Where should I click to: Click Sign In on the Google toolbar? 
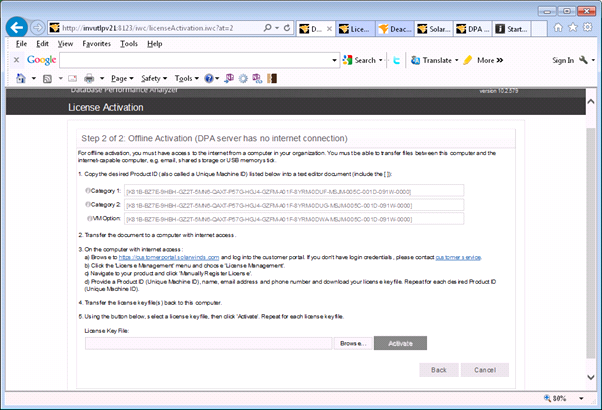pyautogui.click(x=563, y=60)
